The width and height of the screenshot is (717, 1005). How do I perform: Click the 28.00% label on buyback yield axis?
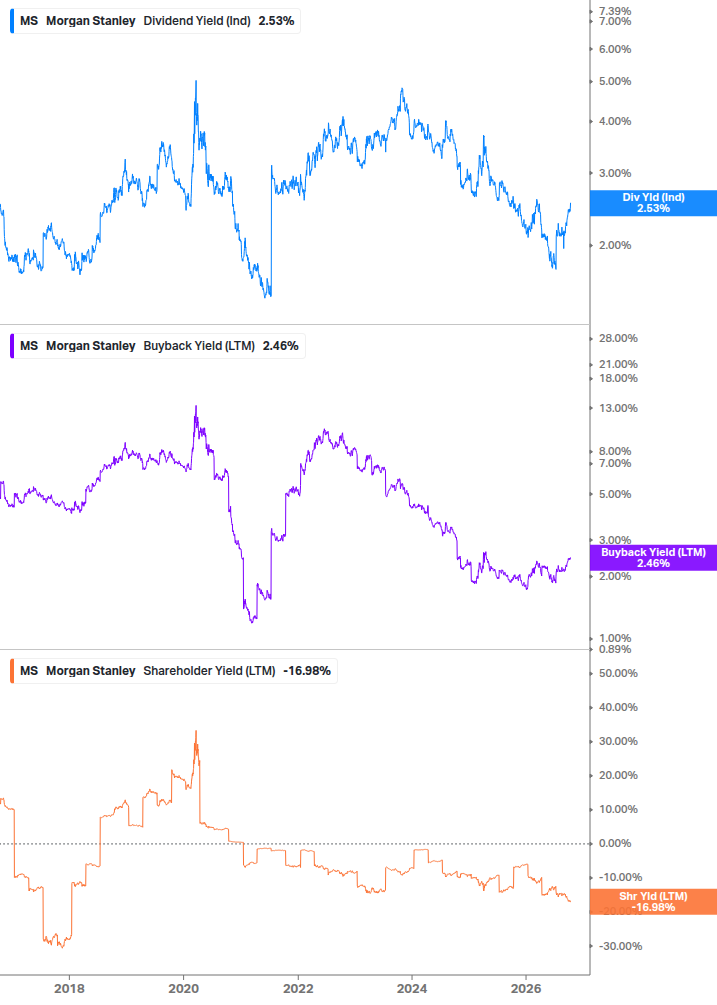pos(618,338)
